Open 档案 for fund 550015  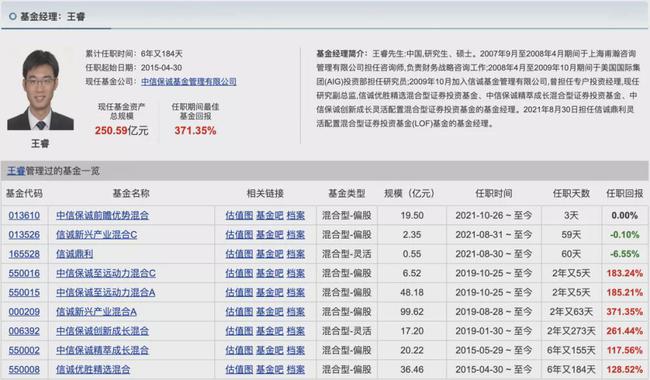[296, 293]
